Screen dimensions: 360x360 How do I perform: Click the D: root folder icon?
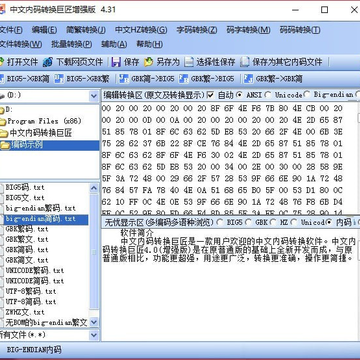point(2,109)
